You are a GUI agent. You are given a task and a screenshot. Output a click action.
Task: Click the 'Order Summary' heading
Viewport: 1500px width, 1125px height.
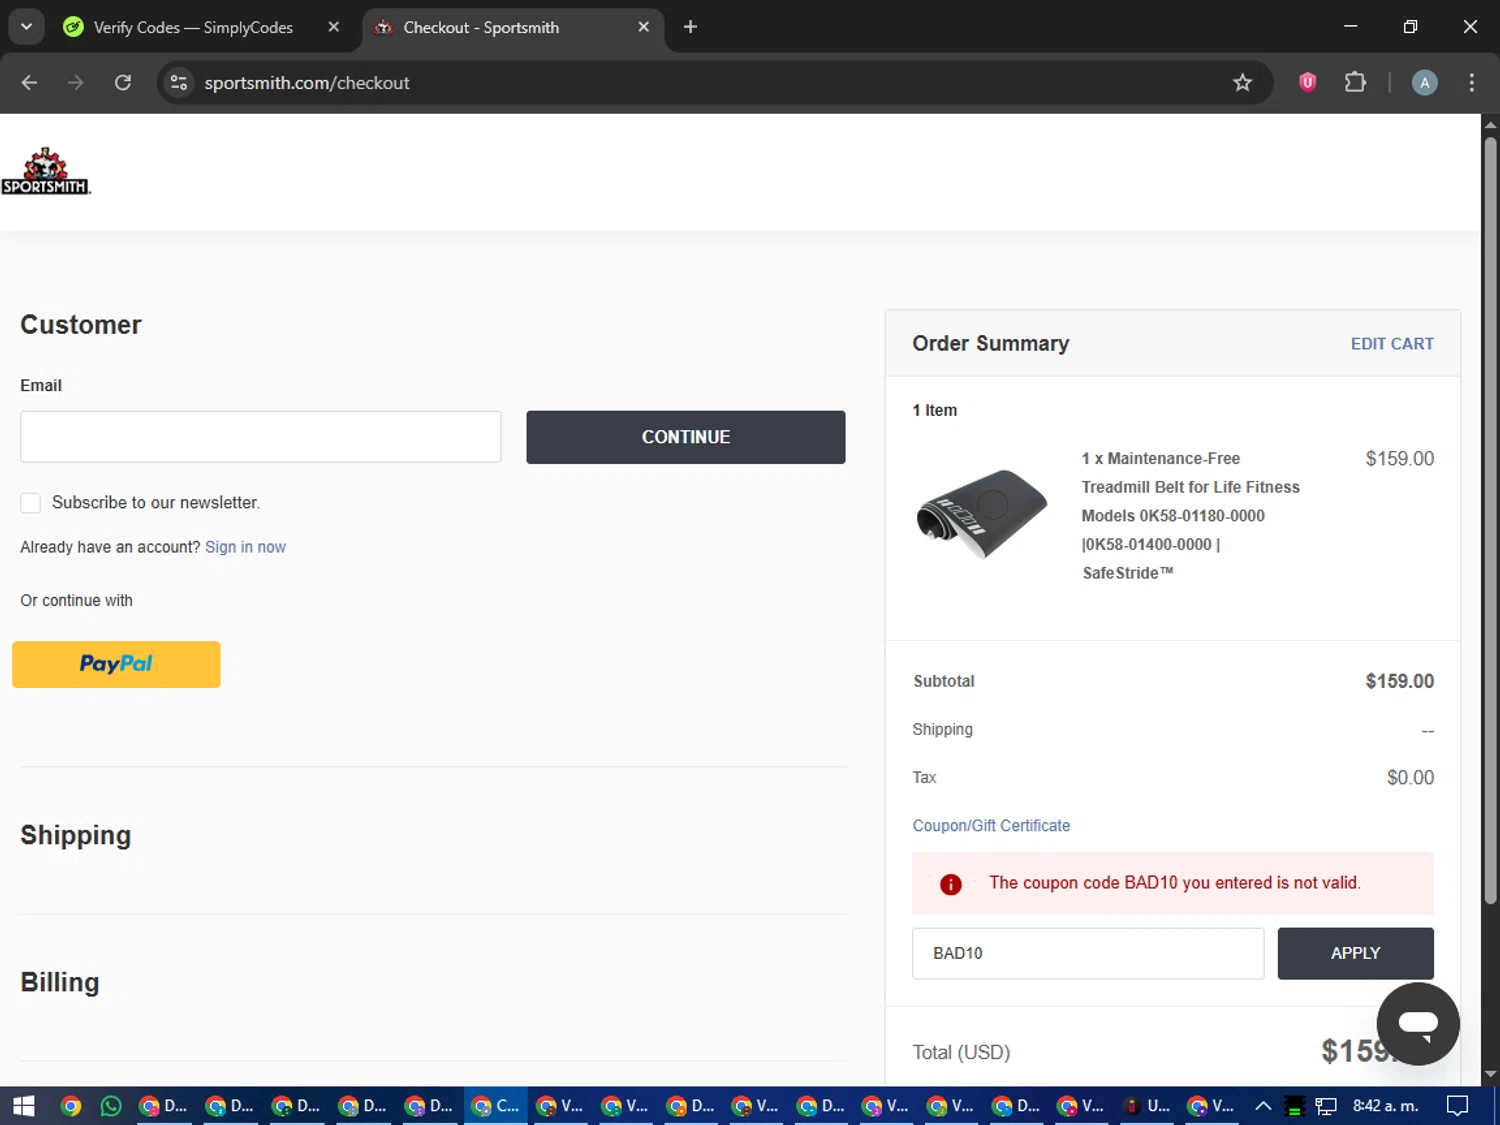pos(990,344)
